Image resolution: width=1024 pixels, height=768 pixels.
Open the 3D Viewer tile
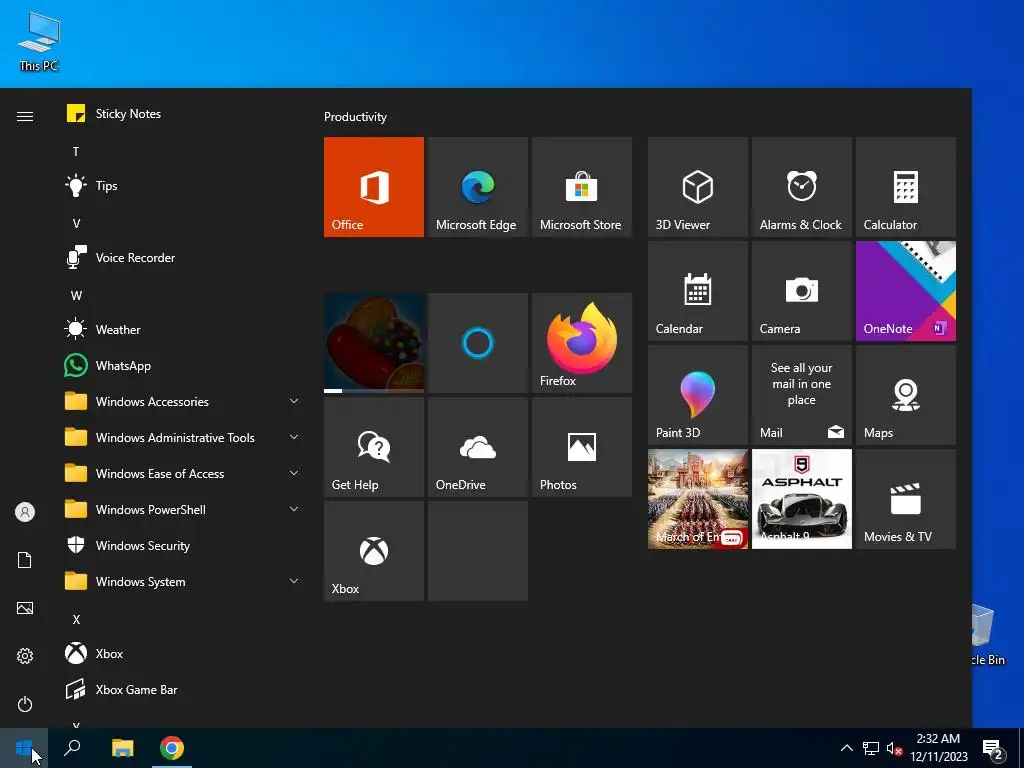[x=697, y=187]
